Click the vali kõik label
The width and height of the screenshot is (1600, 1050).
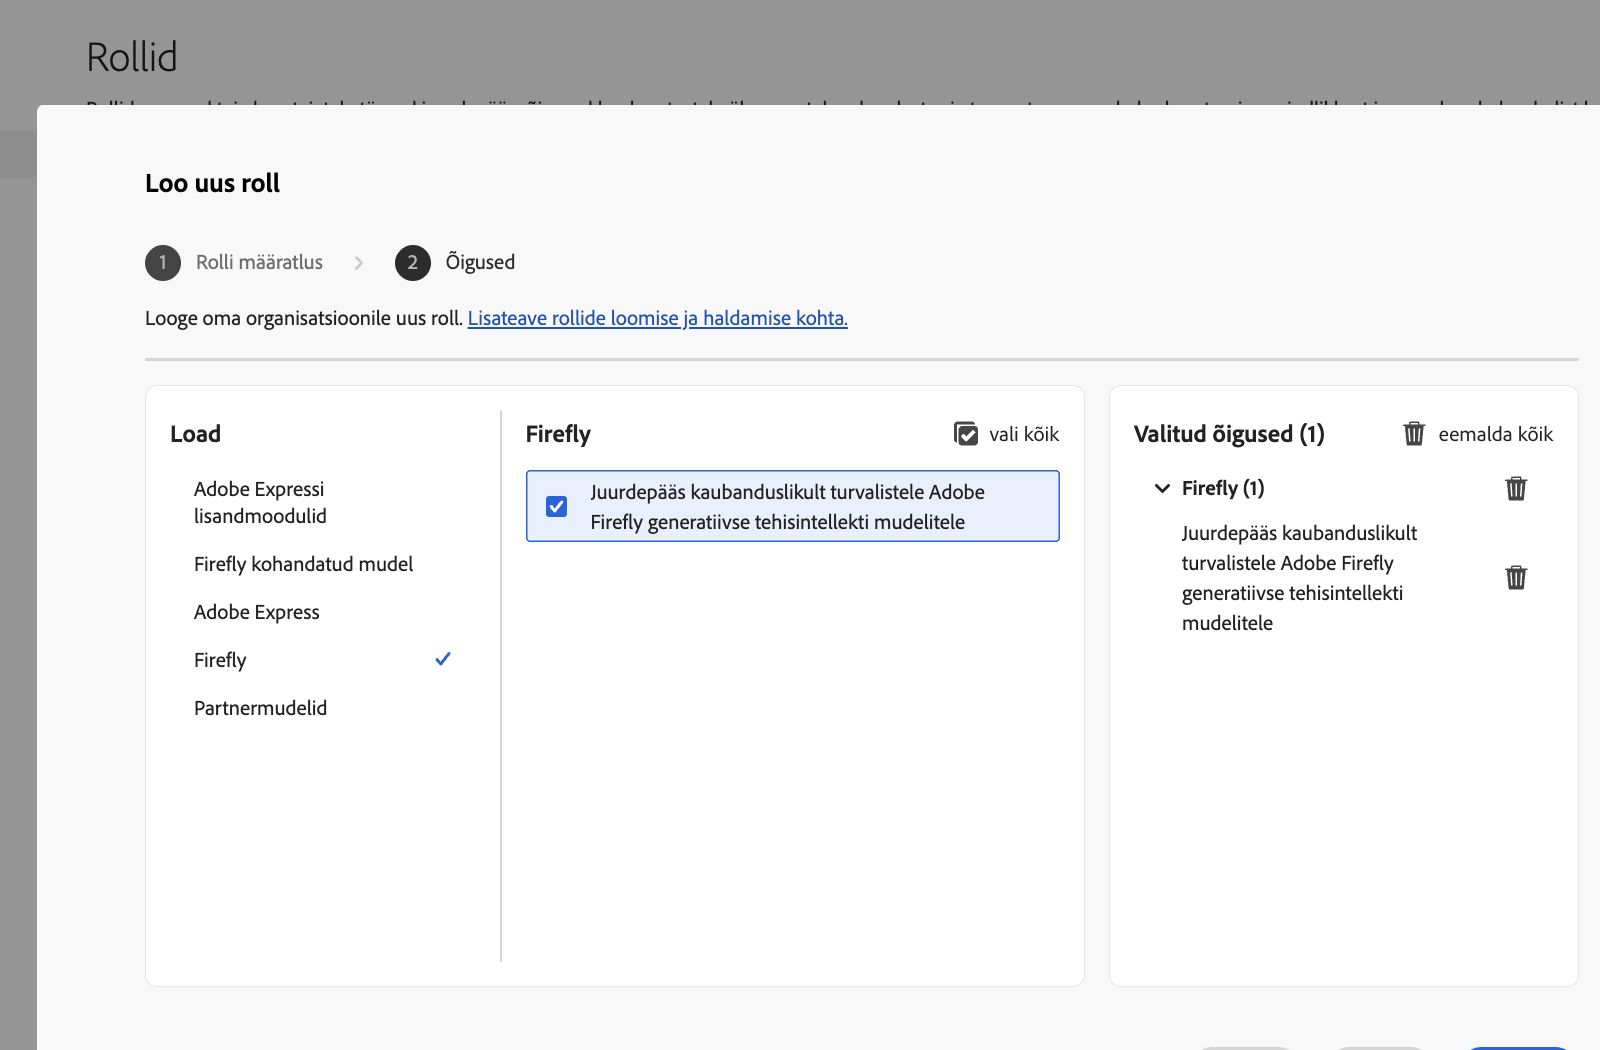coord(1024,434)
